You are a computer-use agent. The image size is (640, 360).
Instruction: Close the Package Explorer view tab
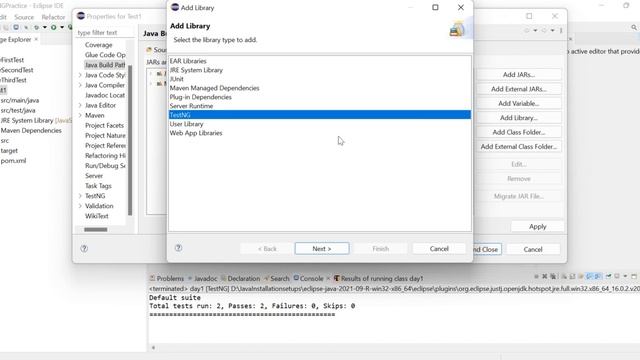coord(36,39)
